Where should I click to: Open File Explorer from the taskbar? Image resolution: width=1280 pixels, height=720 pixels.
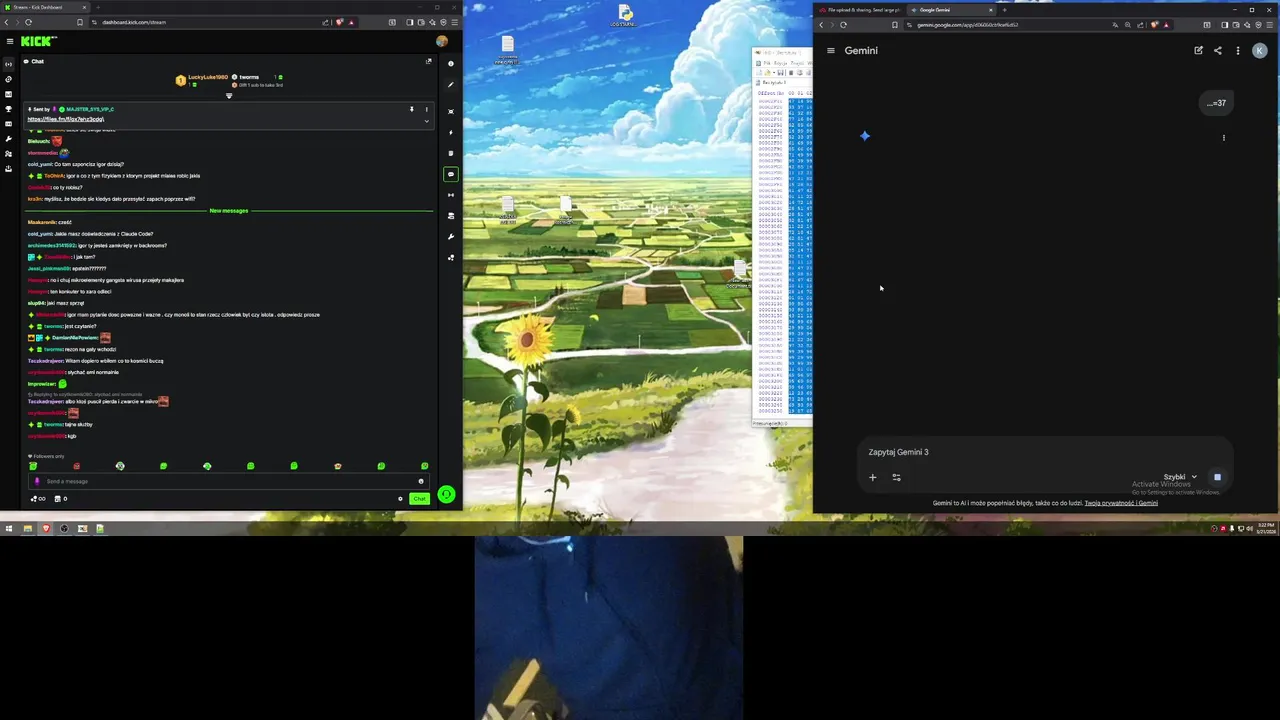[x=28, y=528]
